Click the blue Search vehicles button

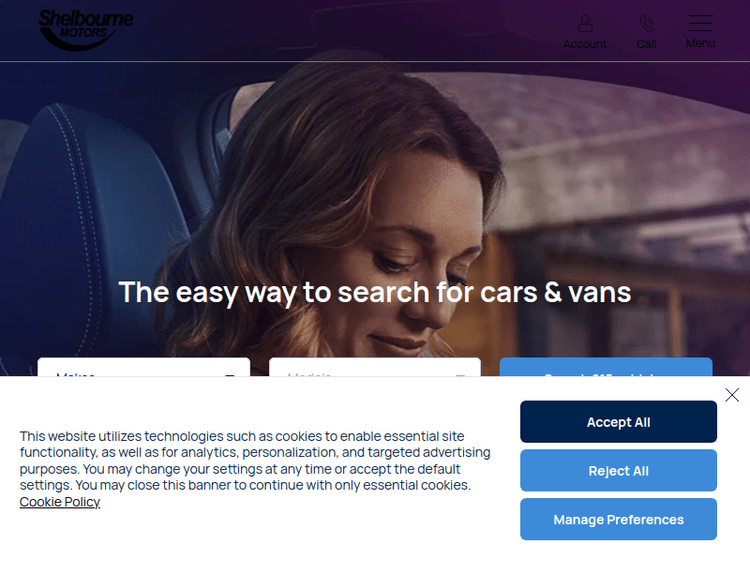pos(606,367)
